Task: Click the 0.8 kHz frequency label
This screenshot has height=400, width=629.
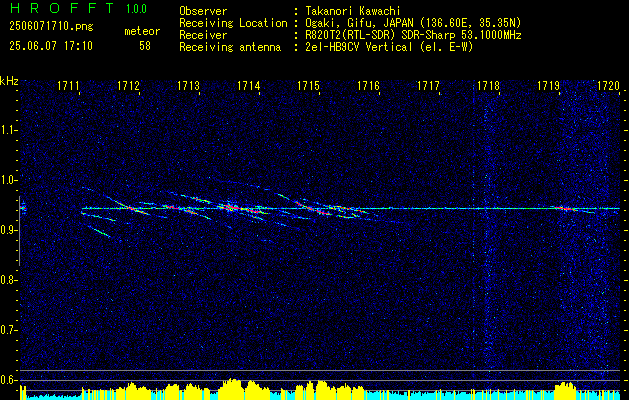Action: [x=9, y=280]
